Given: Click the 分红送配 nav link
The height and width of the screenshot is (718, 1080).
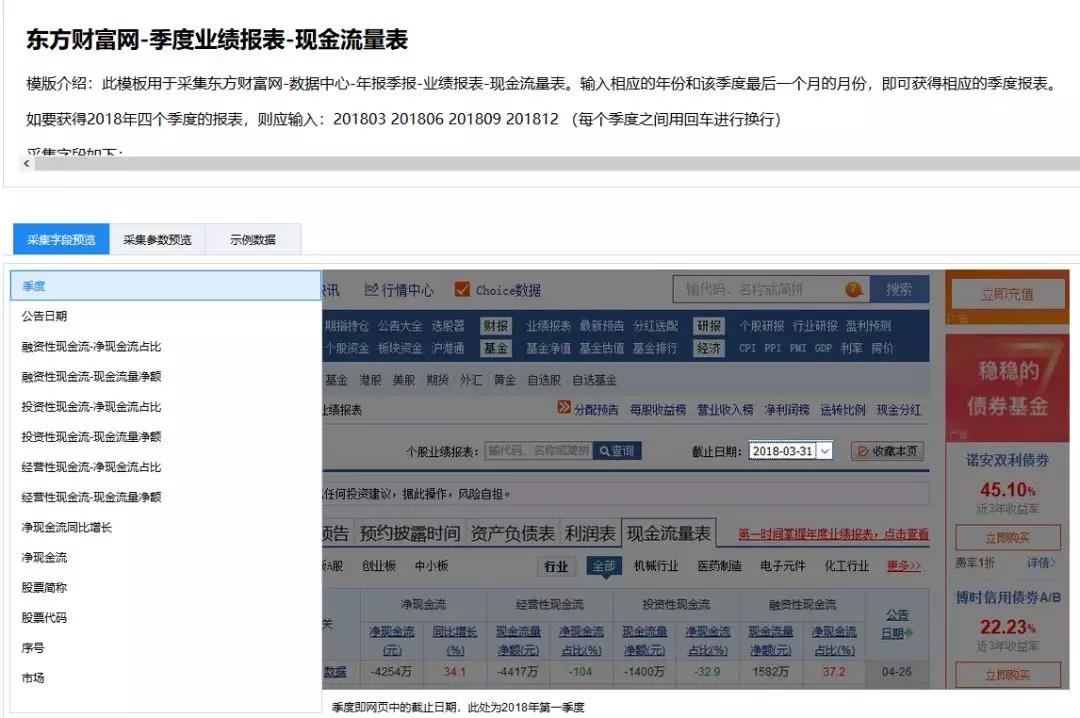Looking at the screenshot, I should click(656, 326).
